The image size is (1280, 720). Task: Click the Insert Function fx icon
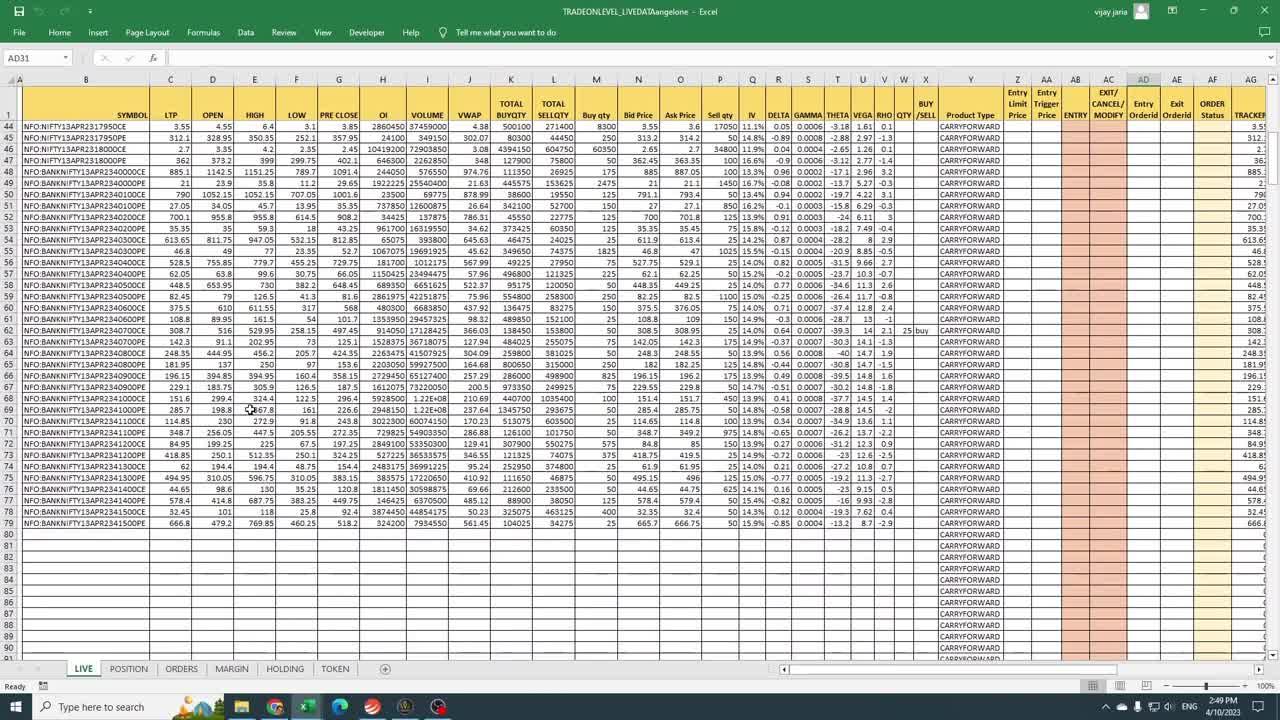coord(152,58)
